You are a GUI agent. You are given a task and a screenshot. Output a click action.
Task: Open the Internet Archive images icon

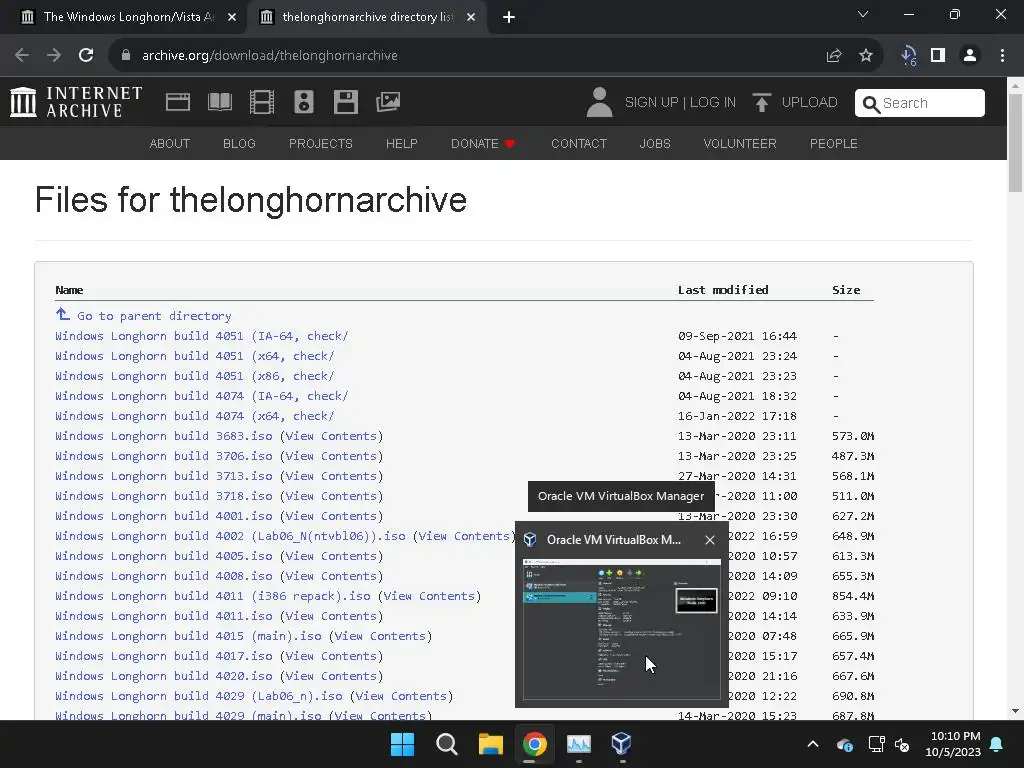click(x=388, y=102)
